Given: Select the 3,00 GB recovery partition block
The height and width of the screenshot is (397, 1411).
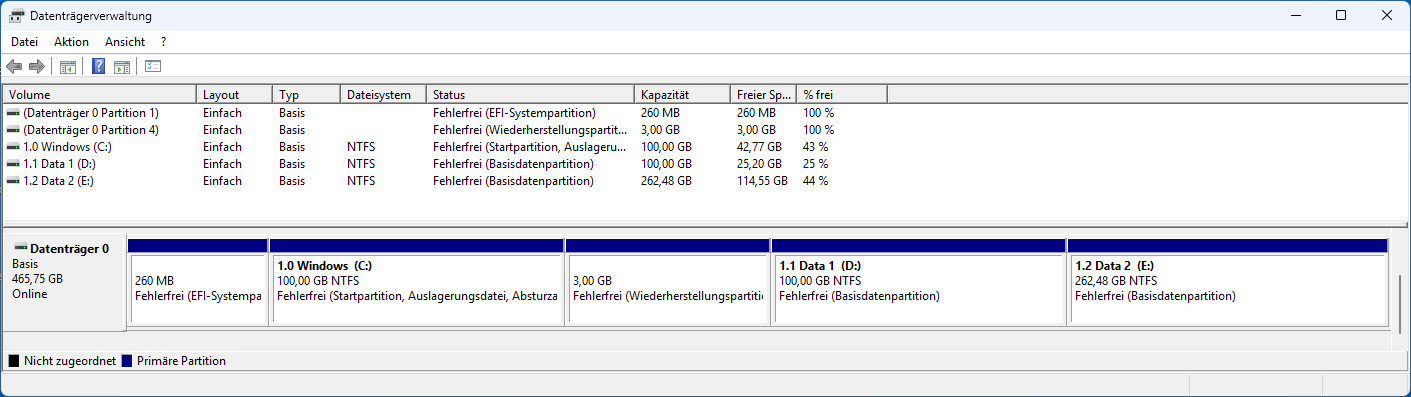Looking at the screenshot, I should tap(668, 282).
